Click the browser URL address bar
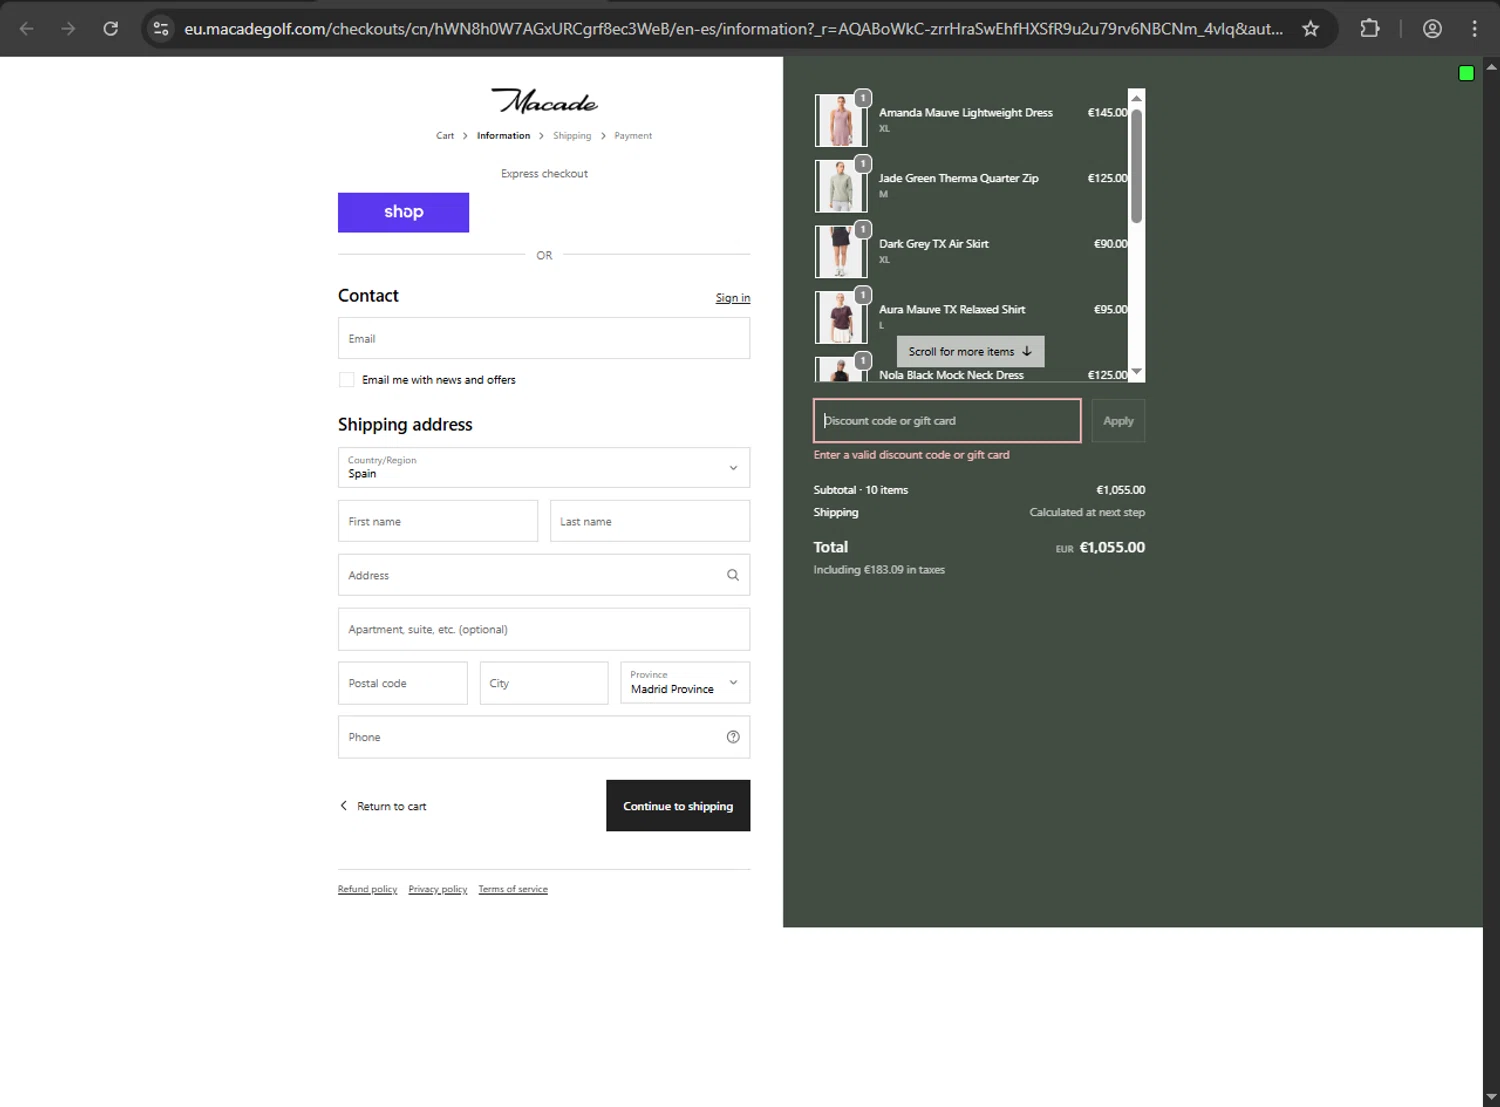 click(733, 28)
